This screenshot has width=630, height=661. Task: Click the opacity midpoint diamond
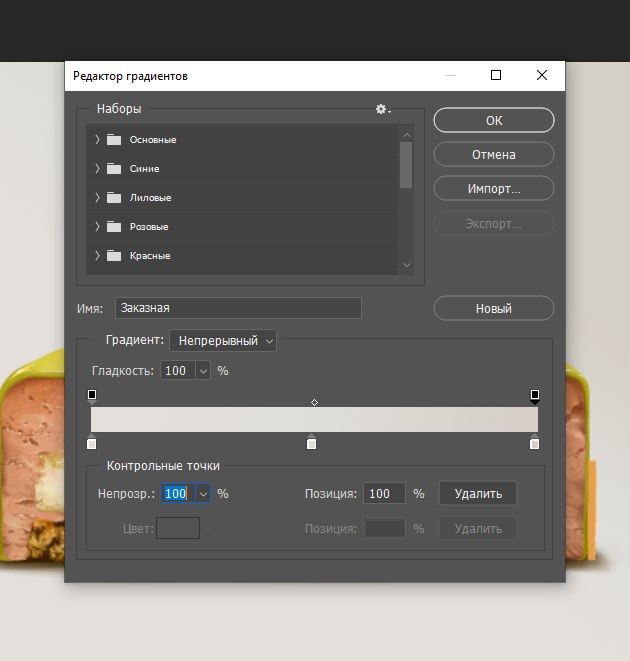(x=314, y=403)
